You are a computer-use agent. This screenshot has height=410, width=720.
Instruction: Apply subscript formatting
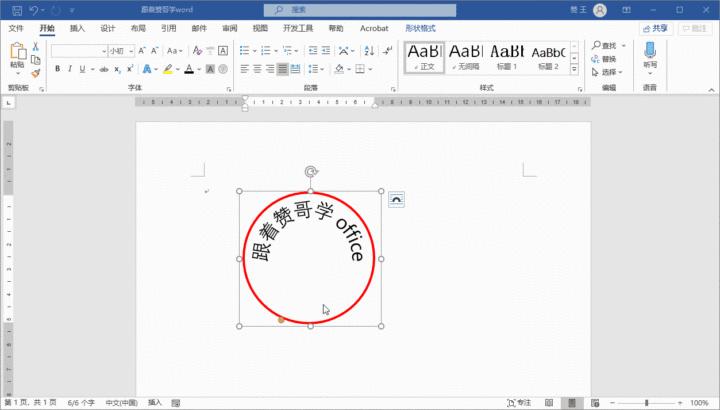click(x=117, y=69)
